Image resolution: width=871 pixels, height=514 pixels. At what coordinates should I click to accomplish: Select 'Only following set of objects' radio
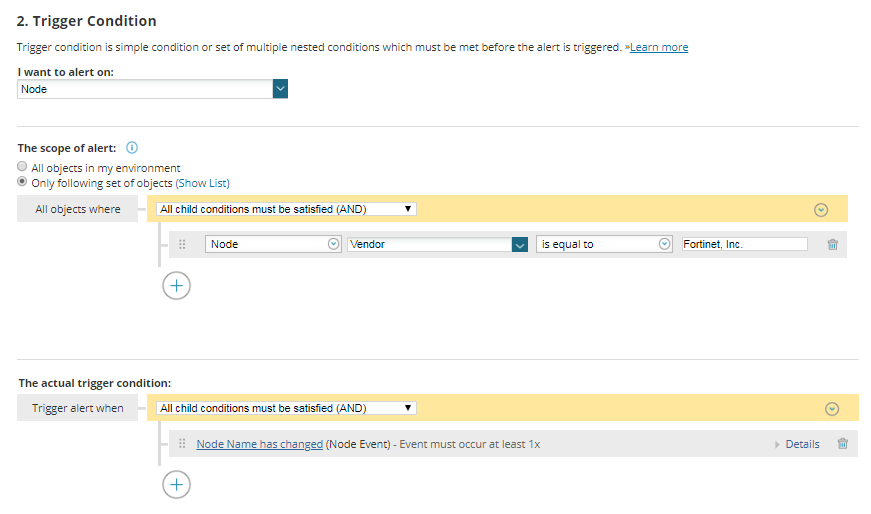[22, 181]
